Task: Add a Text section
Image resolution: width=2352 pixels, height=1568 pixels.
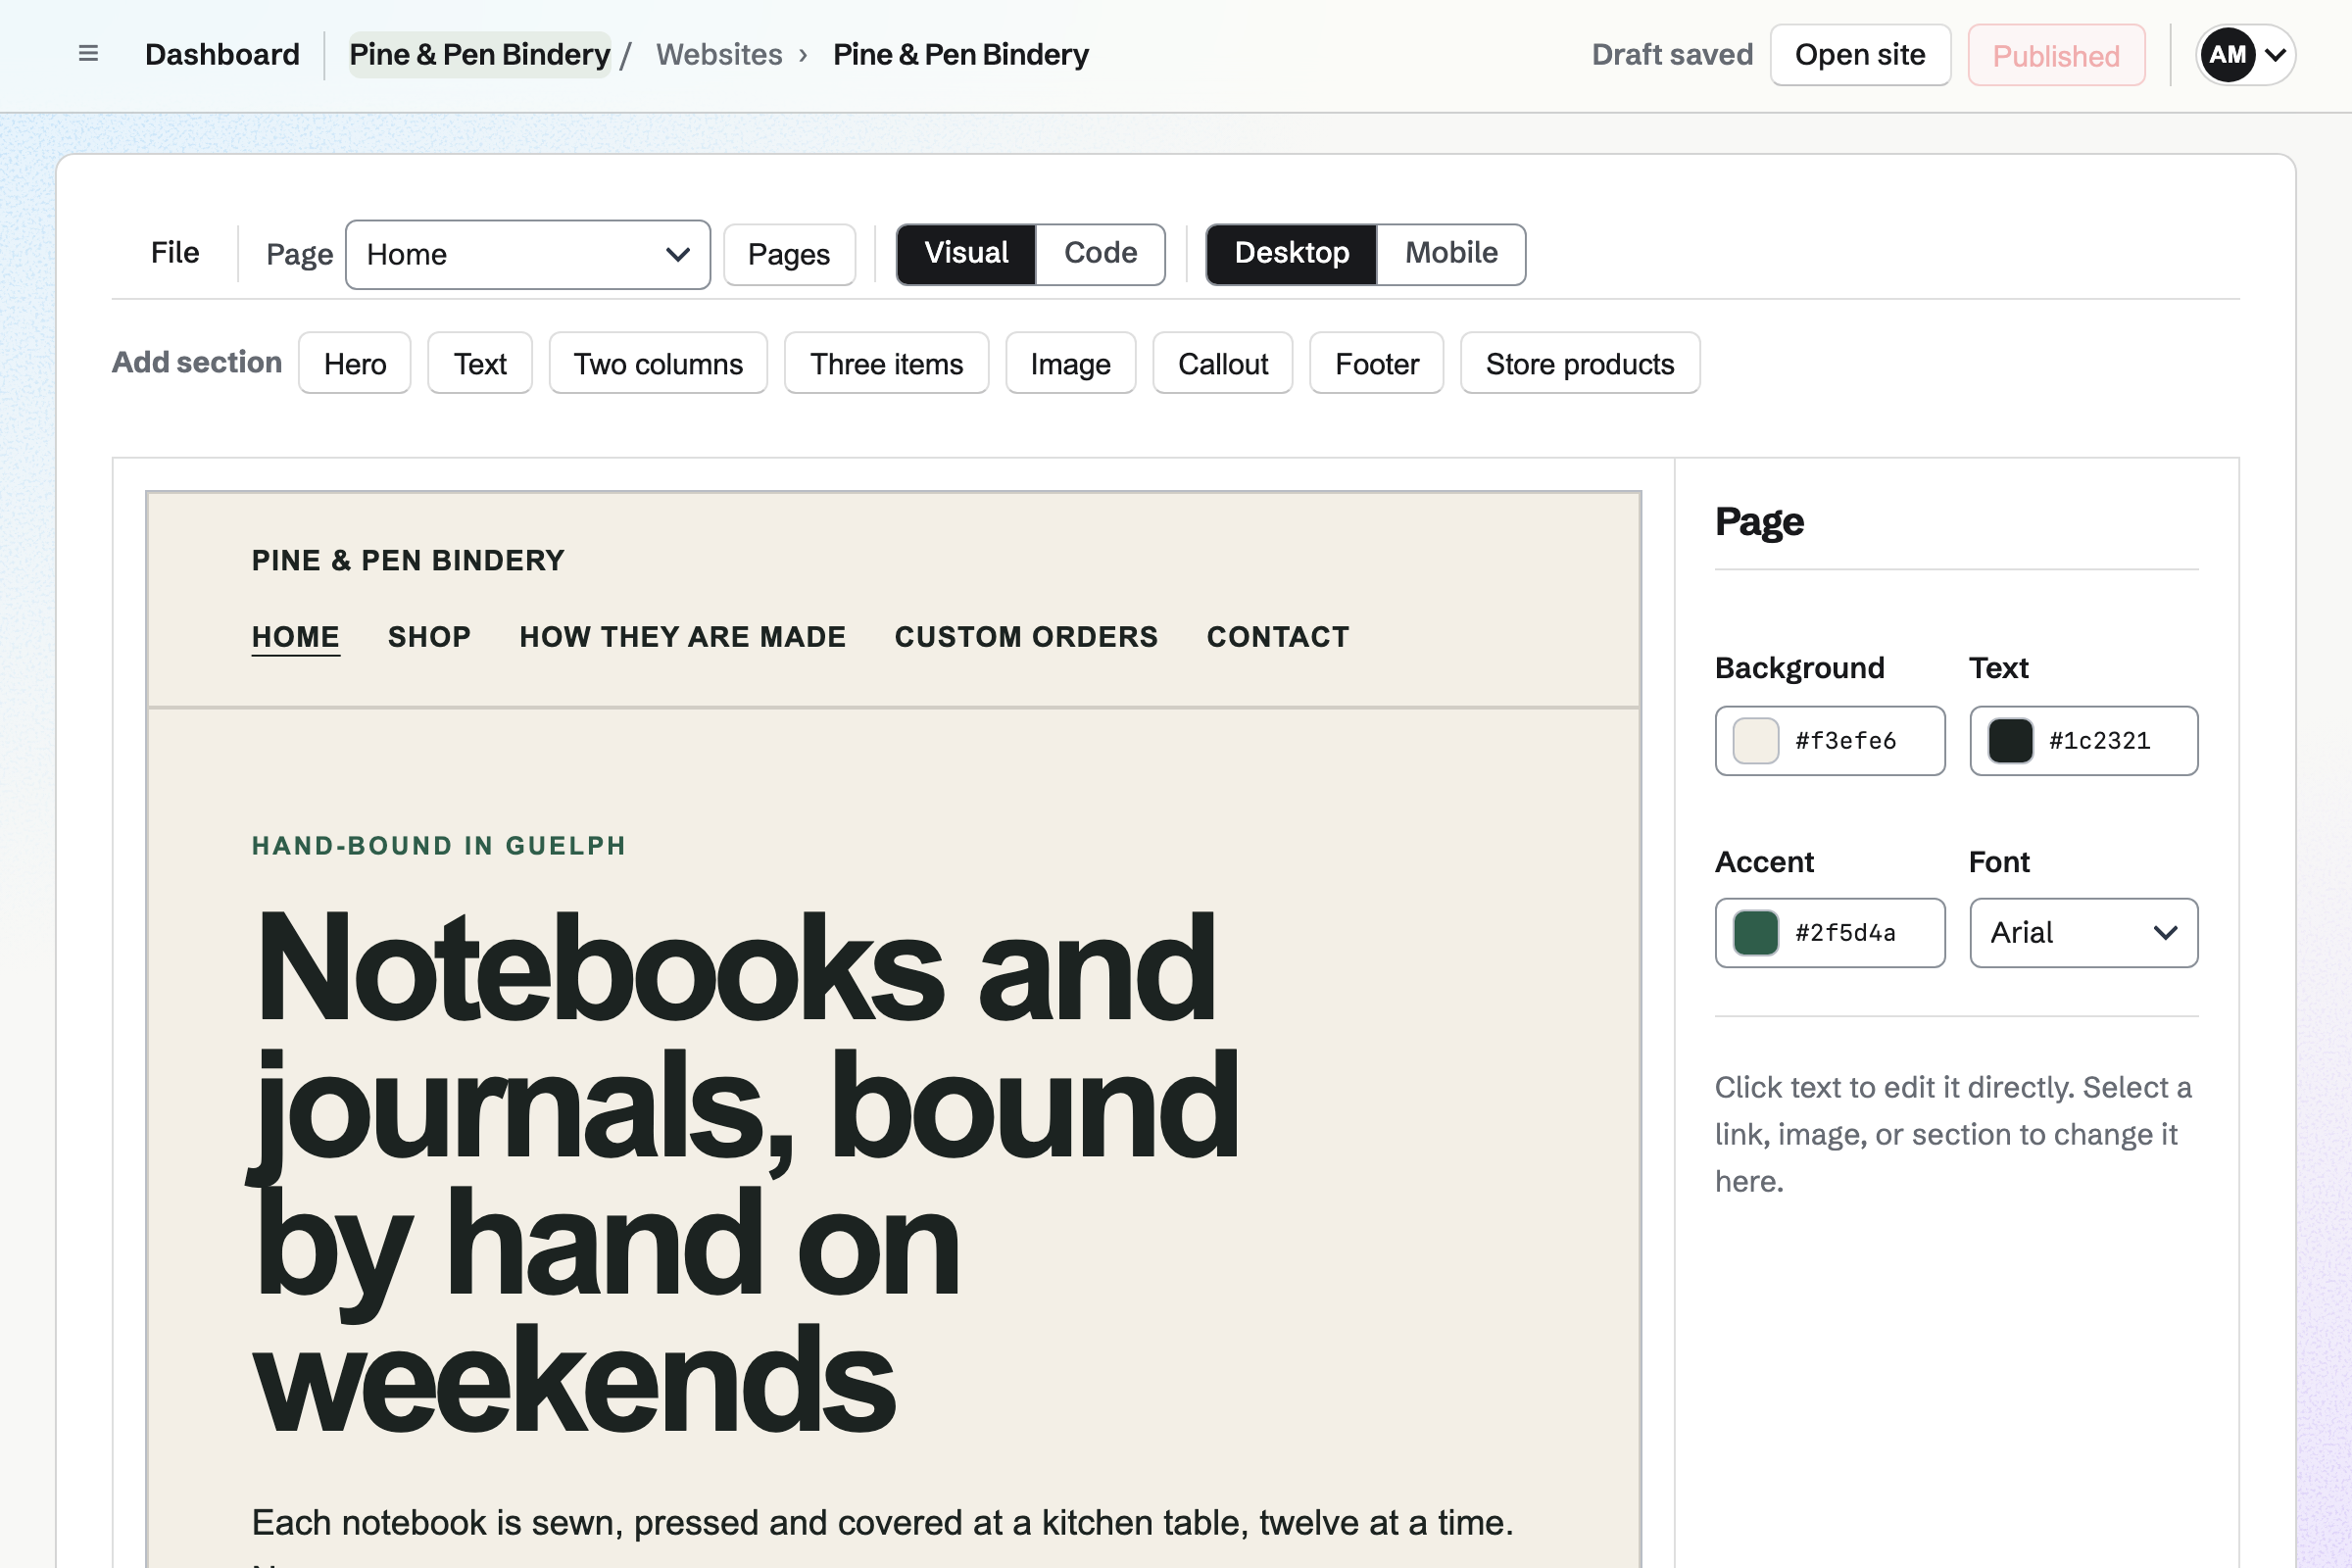Action: (480, 363)
